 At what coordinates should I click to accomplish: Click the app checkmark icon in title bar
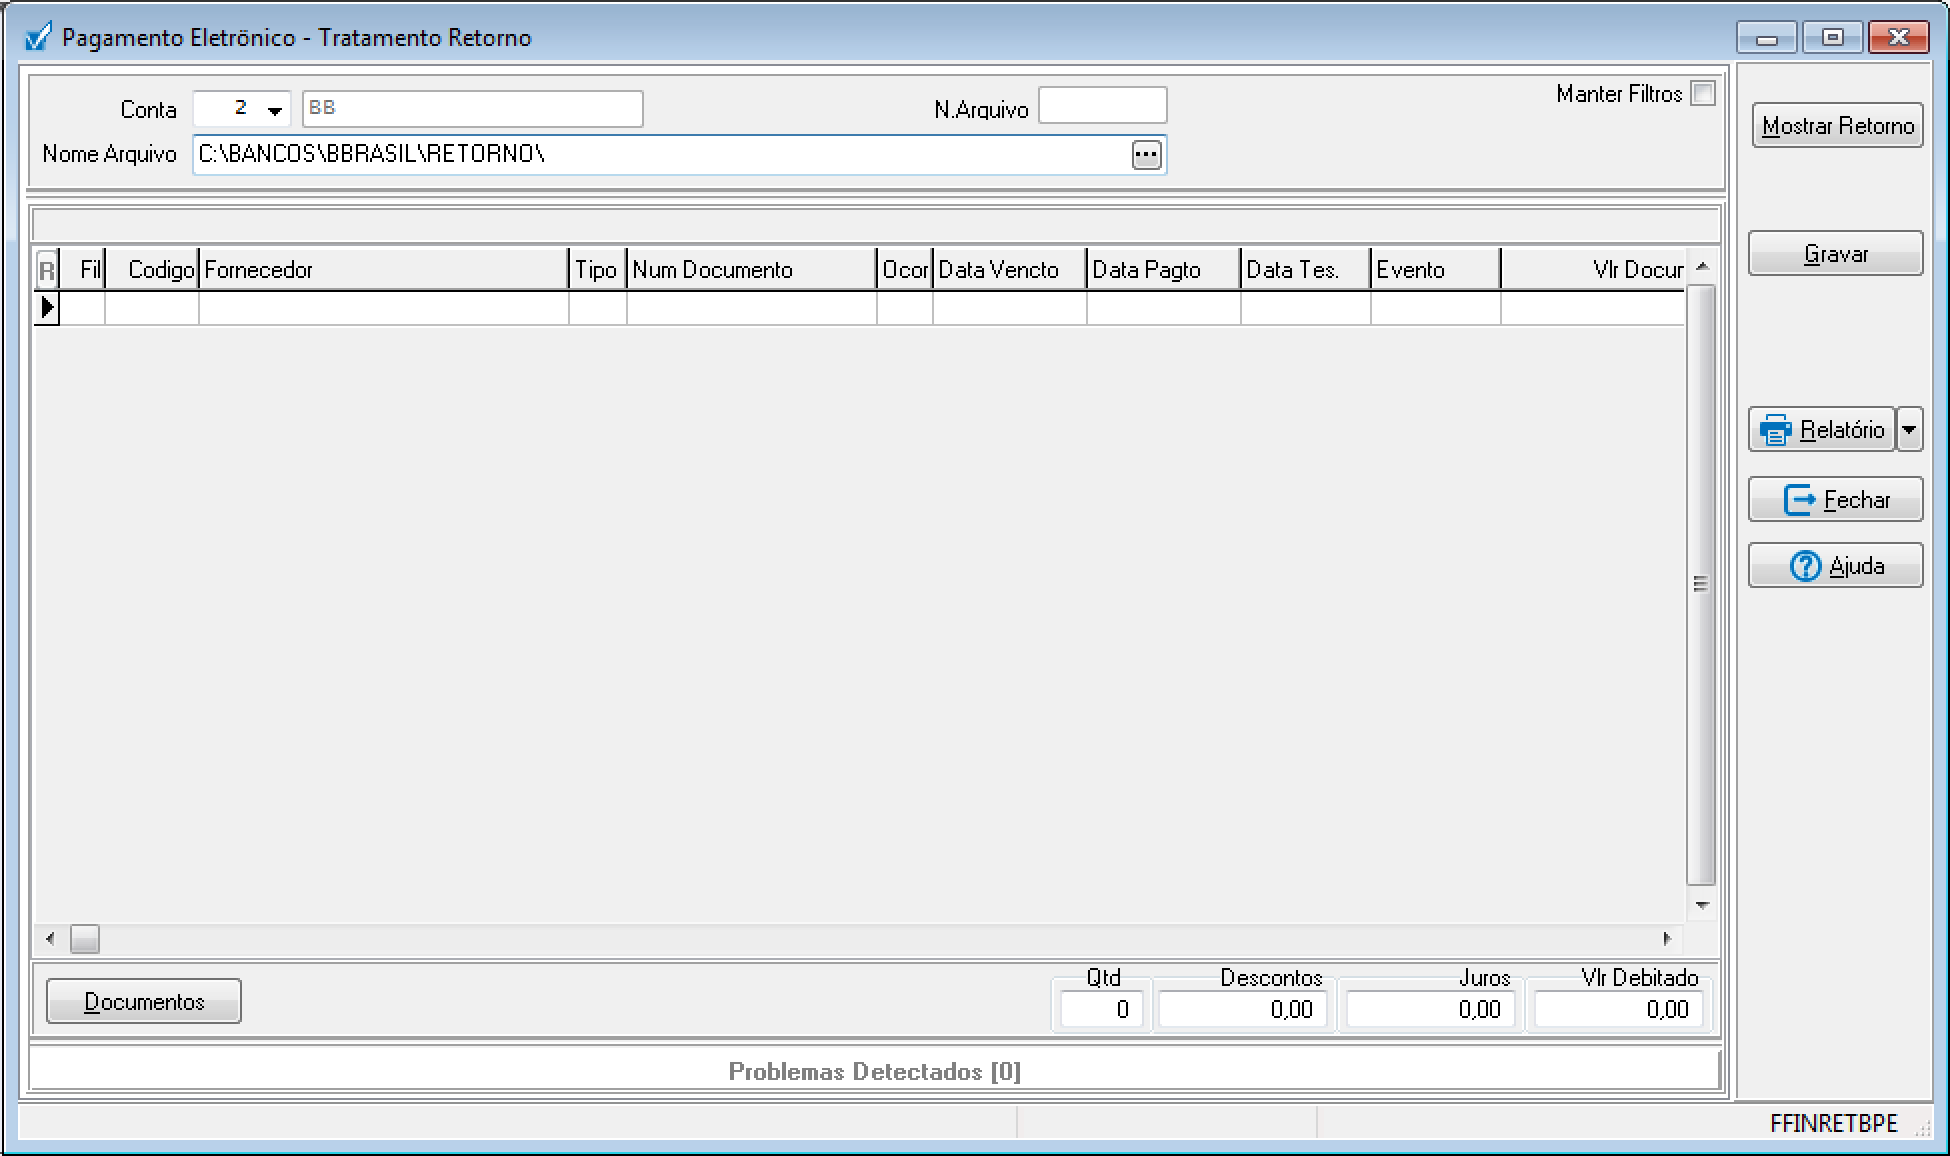pyautogui.click(x=38, y=38)
